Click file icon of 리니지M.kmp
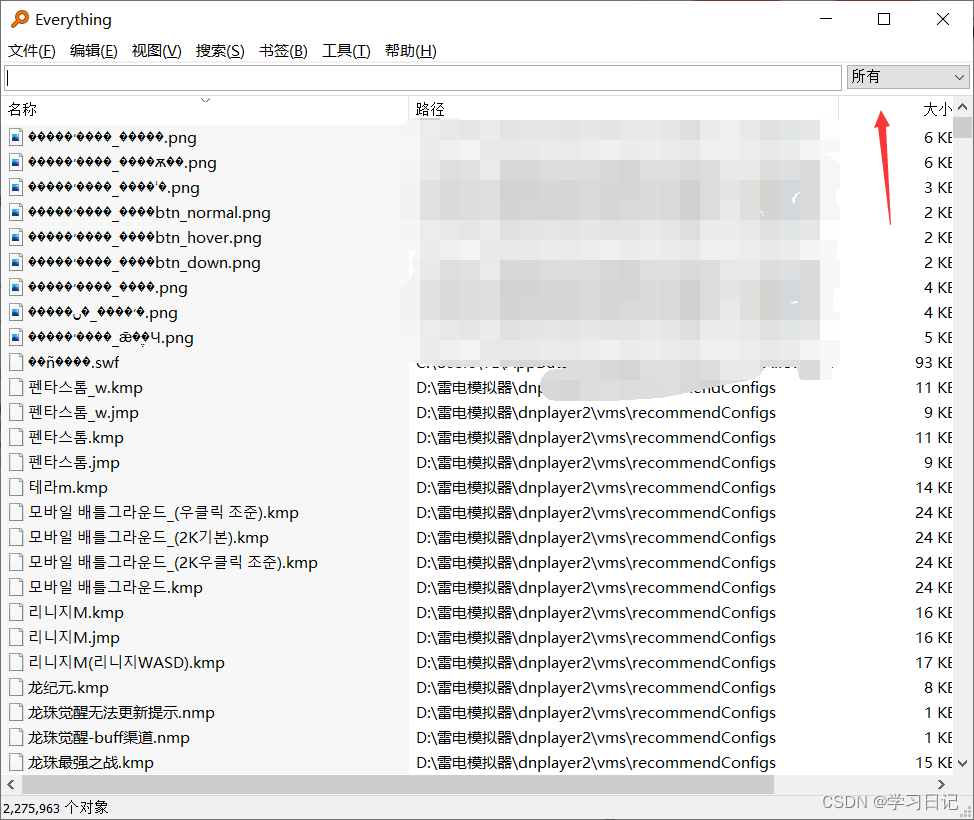 pos(16,613)
